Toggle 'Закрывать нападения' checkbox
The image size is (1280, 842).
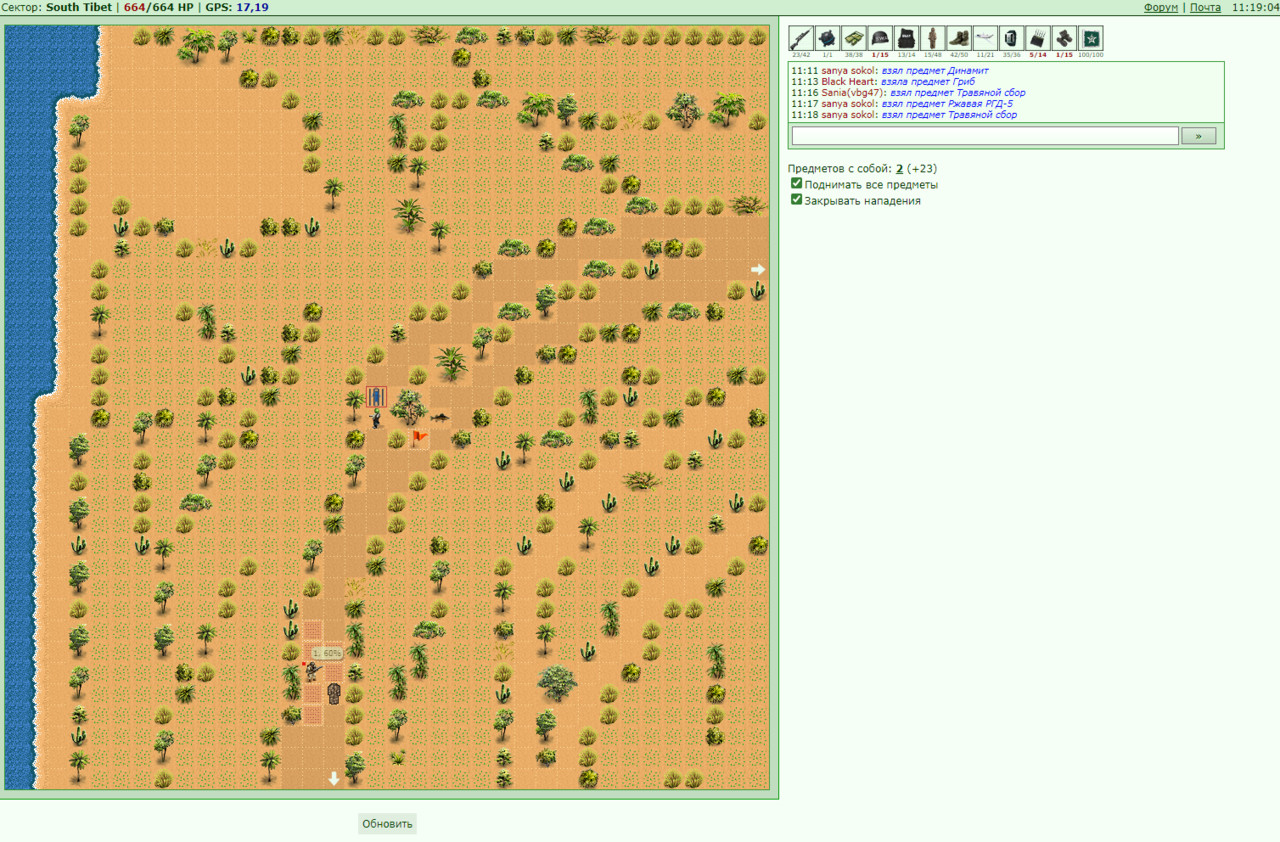796,200
